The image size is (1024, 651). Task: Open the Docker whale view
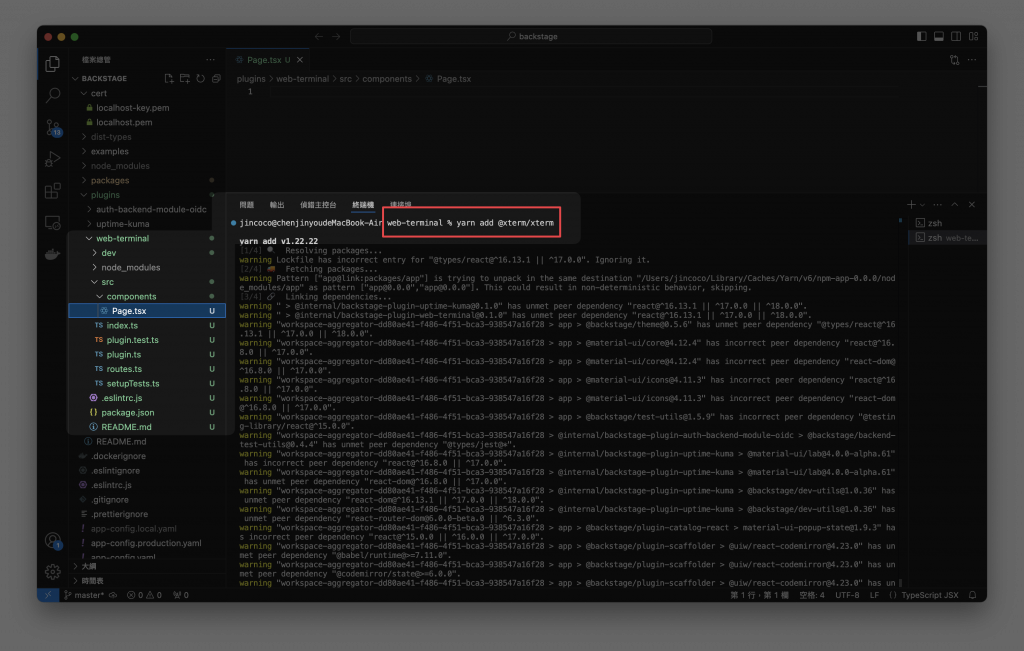tap(53, 254)
